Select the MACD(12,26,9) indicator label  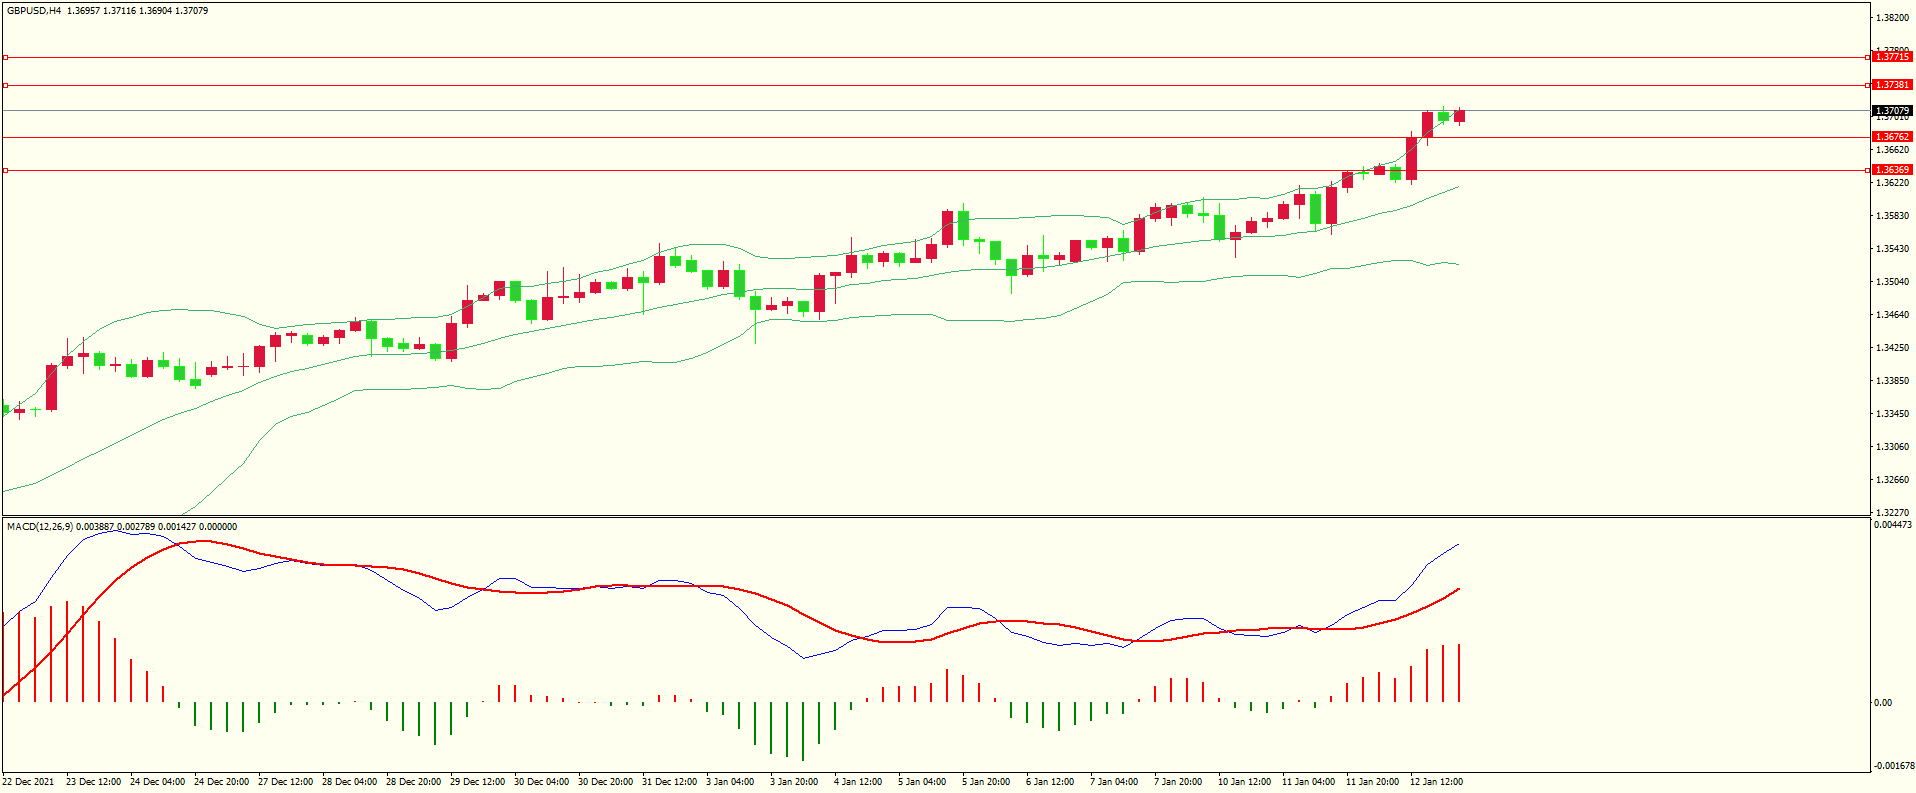pyautogui.click(x=40, y=526)
